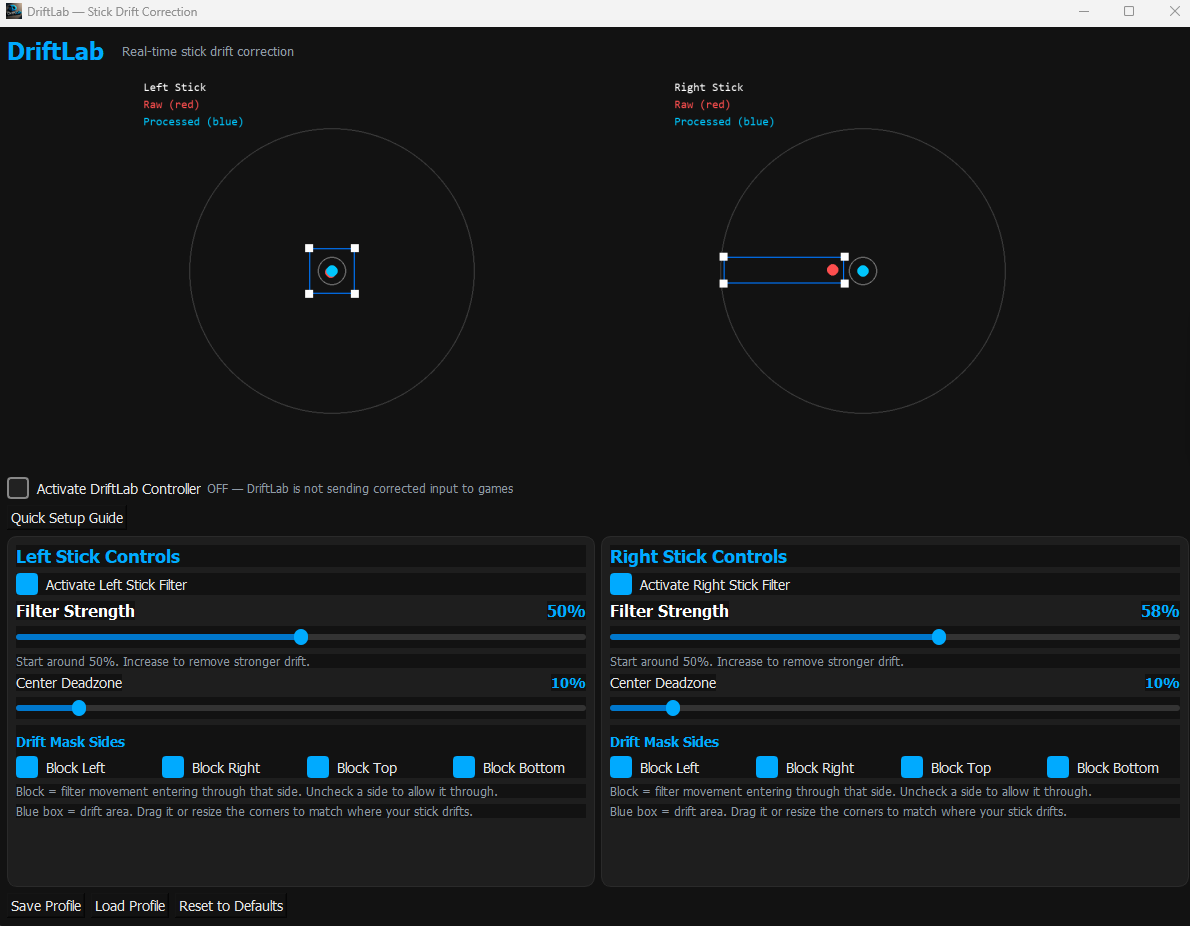The height and width of the screenshot is (926, 1190).
Task: Enable the Activate DriftLab Controller checkbox
Action: point(18,488)
